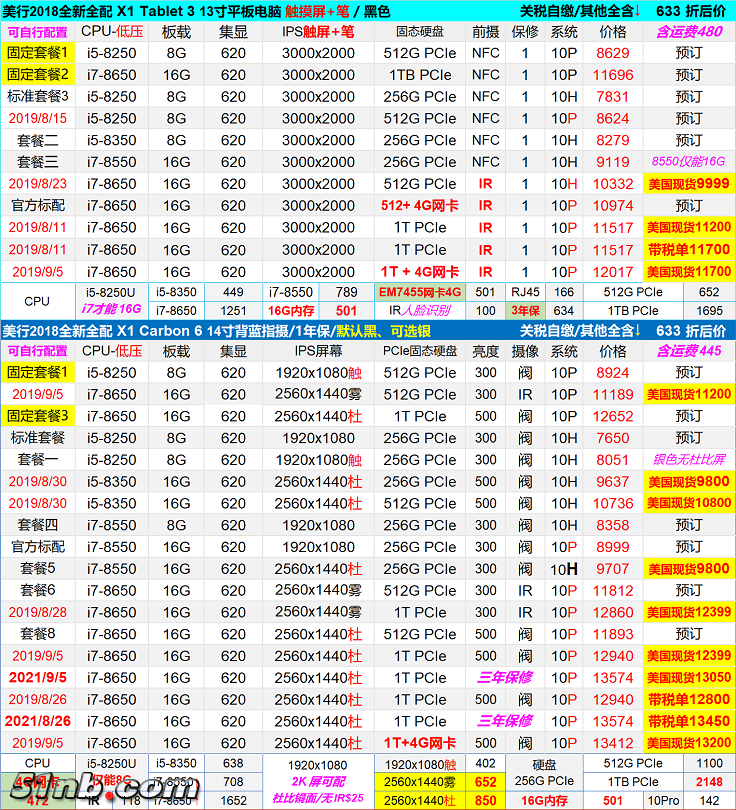Select the 套餐四 row label
This screenshot has height=810, width=736.
(x=39, y=525)
